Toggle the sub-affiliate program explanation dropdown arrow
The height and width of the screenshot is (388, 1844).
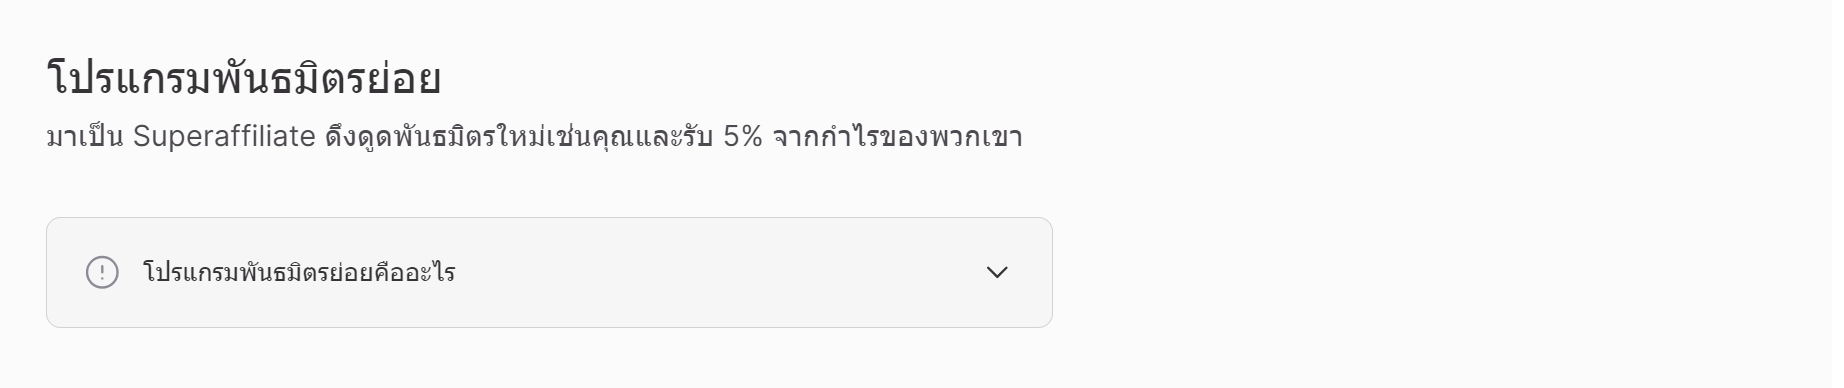tap(997, 272)
